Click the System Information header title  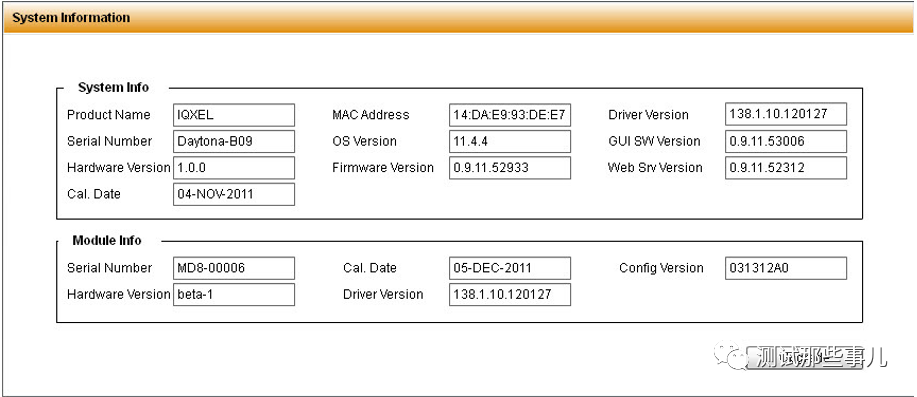(x=71, y=18)
